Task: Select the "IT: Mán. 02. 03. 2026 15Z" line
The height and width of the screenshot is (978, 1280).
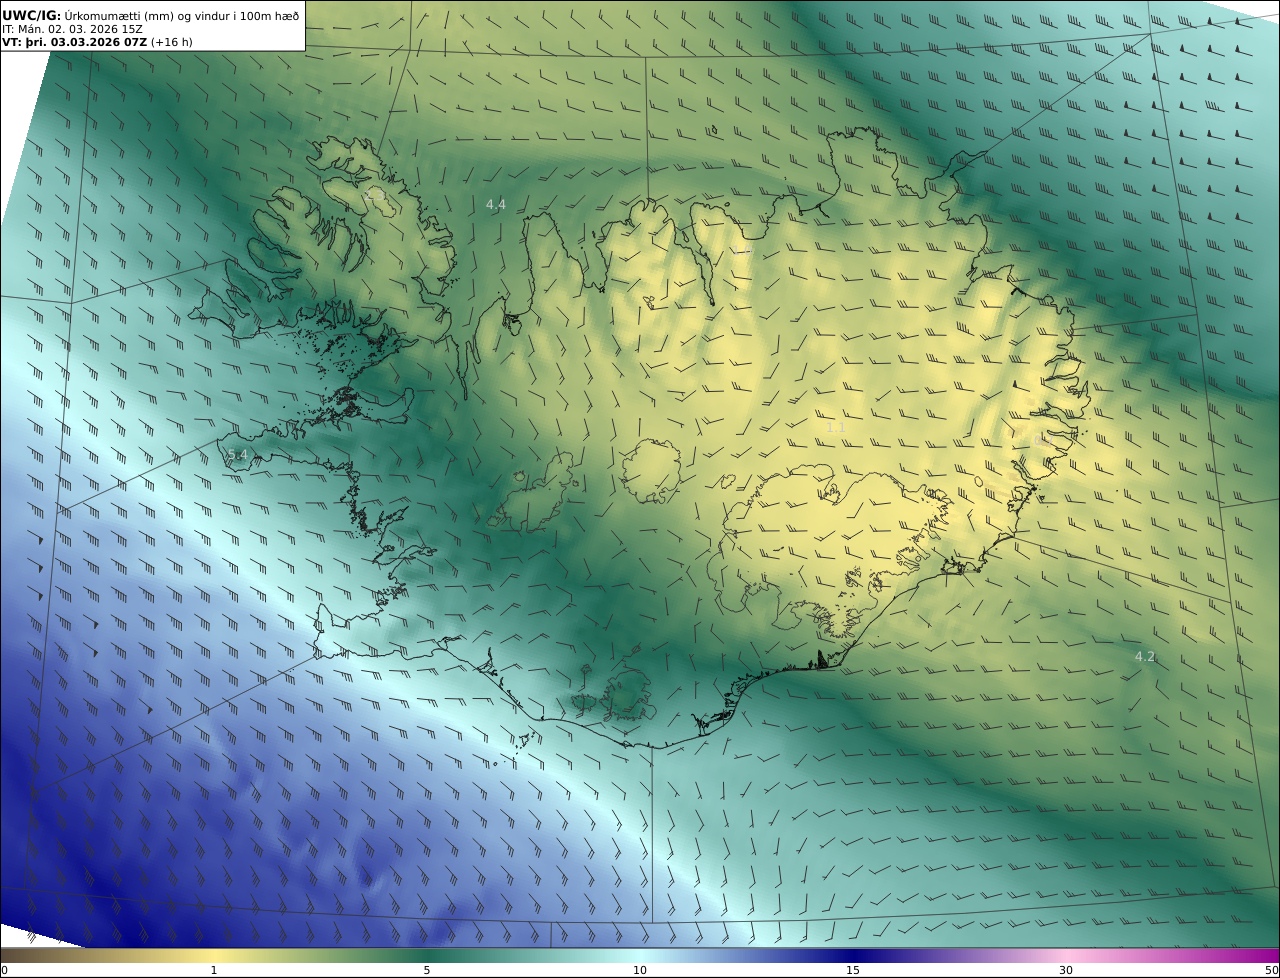Action: pos(72,29)
